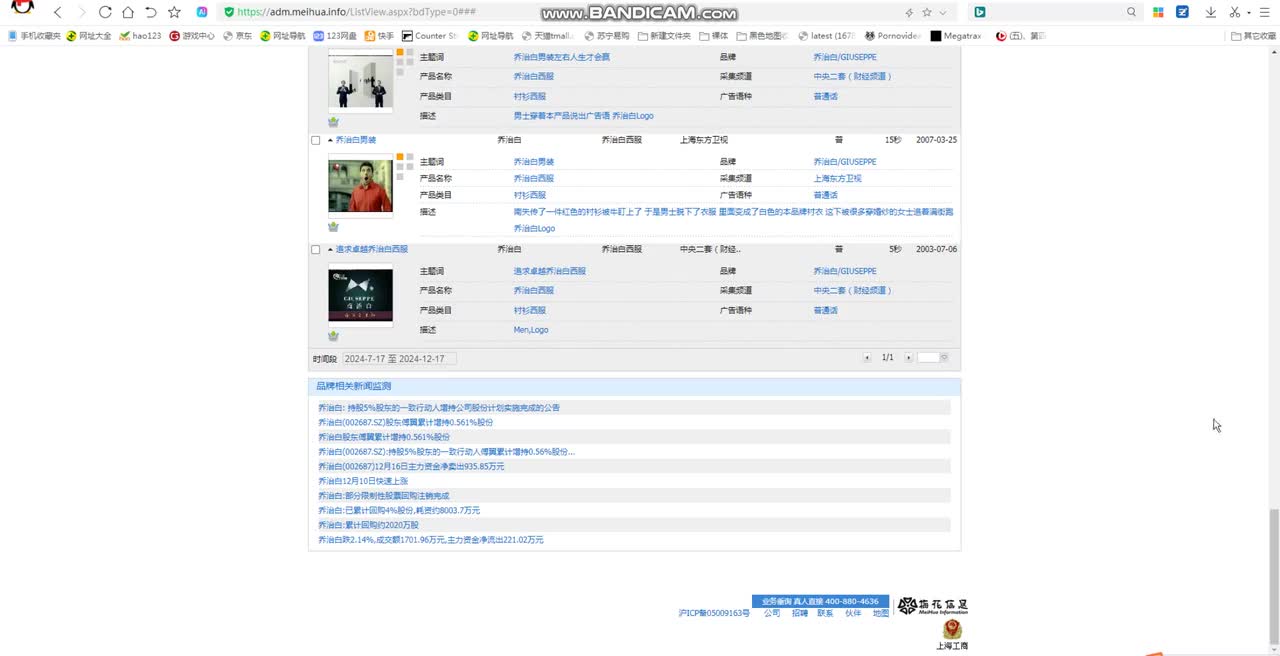Open the 招聘 footer link
Image resolution: width=1280 pixels, height=656 pixels.
[x=800, y=613]
